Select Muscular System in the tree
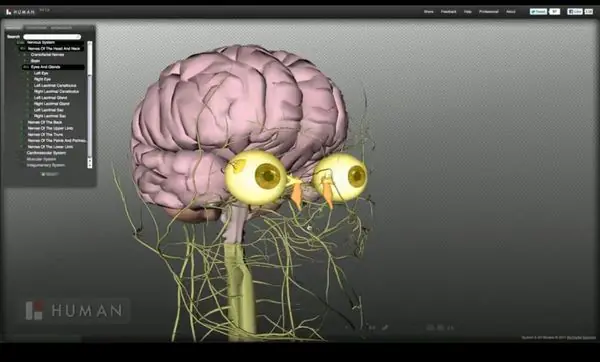 [41, 159]
